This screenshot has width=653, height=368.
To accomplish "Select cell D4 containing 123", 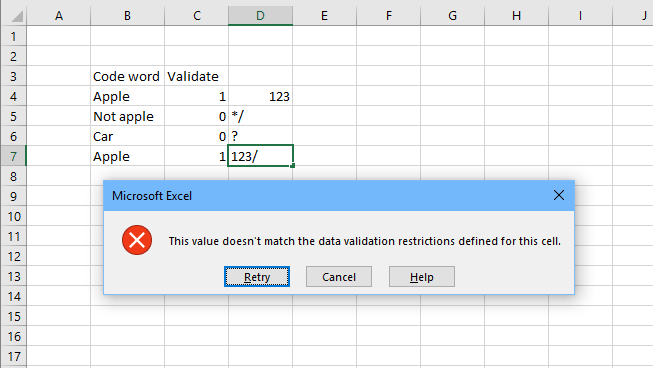I will point(260,96).
